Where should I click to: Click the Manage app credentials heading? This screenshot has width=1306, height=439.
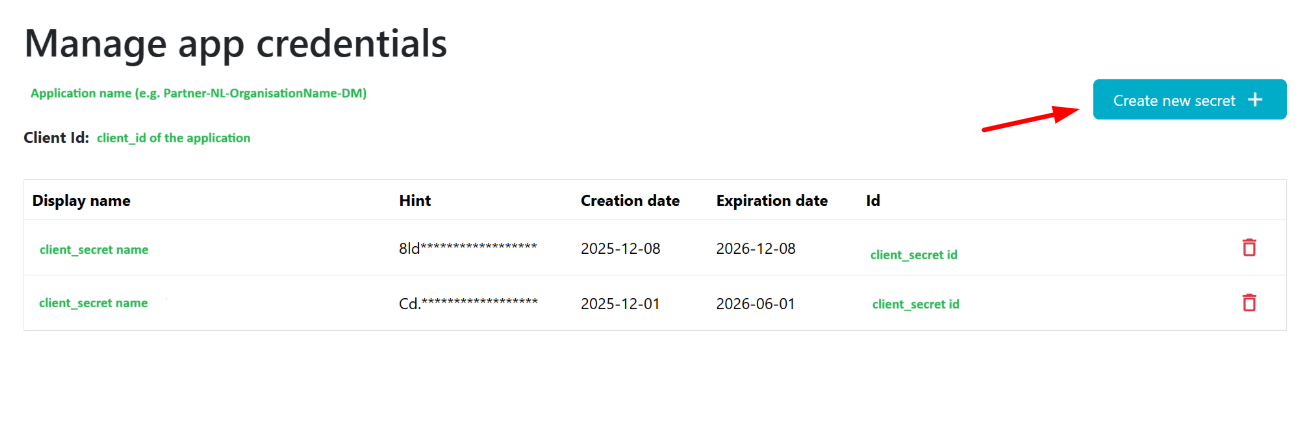[236, 44]
